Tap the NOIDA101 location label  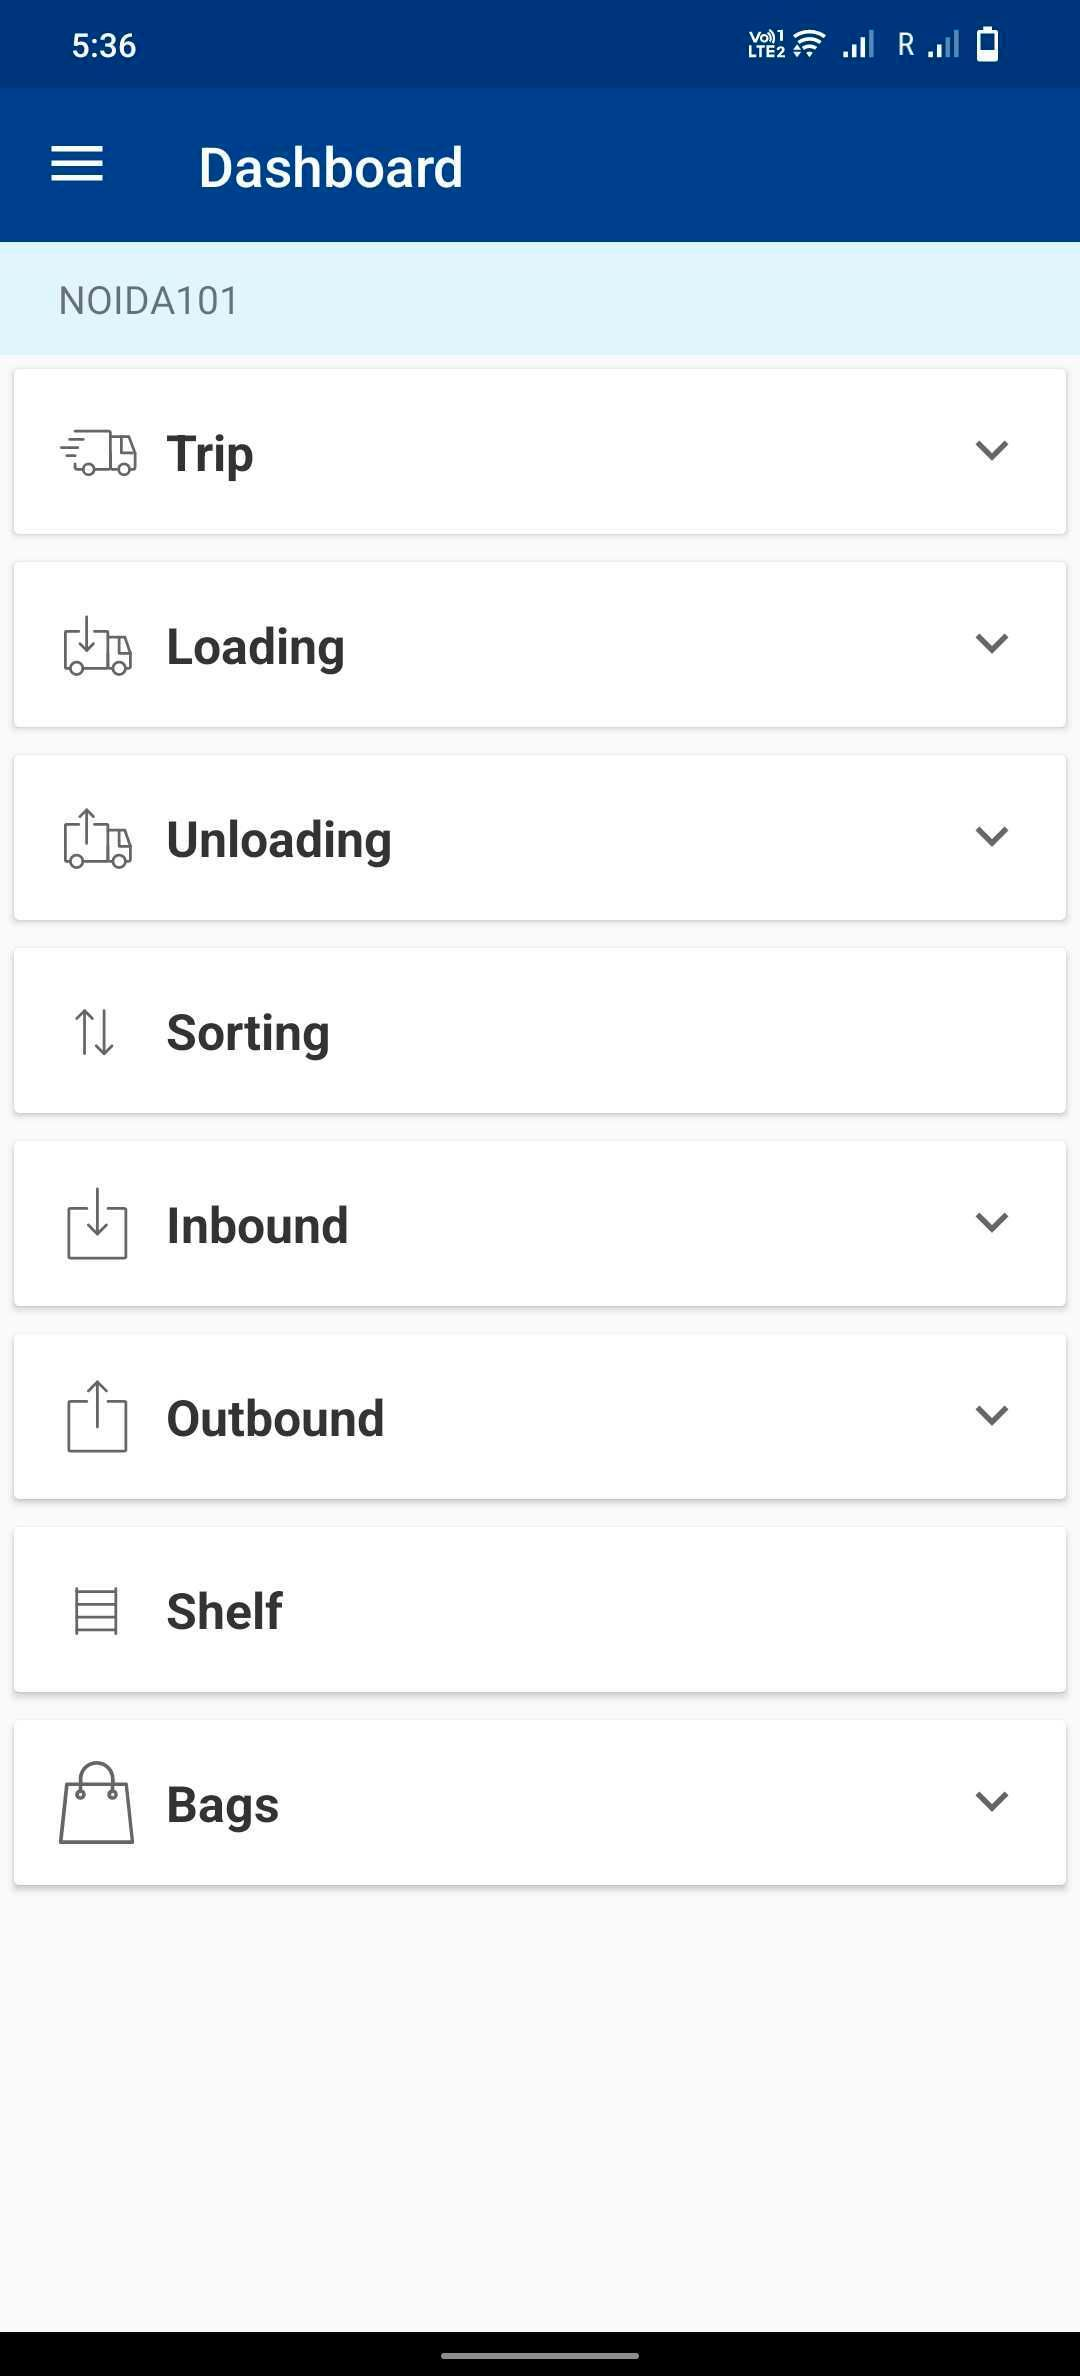(149, 300)
